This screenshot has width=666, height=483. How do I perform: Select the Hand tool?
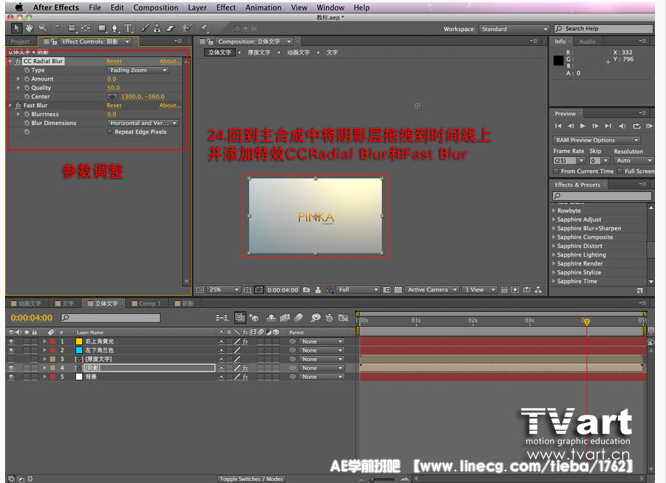point(29,28)
